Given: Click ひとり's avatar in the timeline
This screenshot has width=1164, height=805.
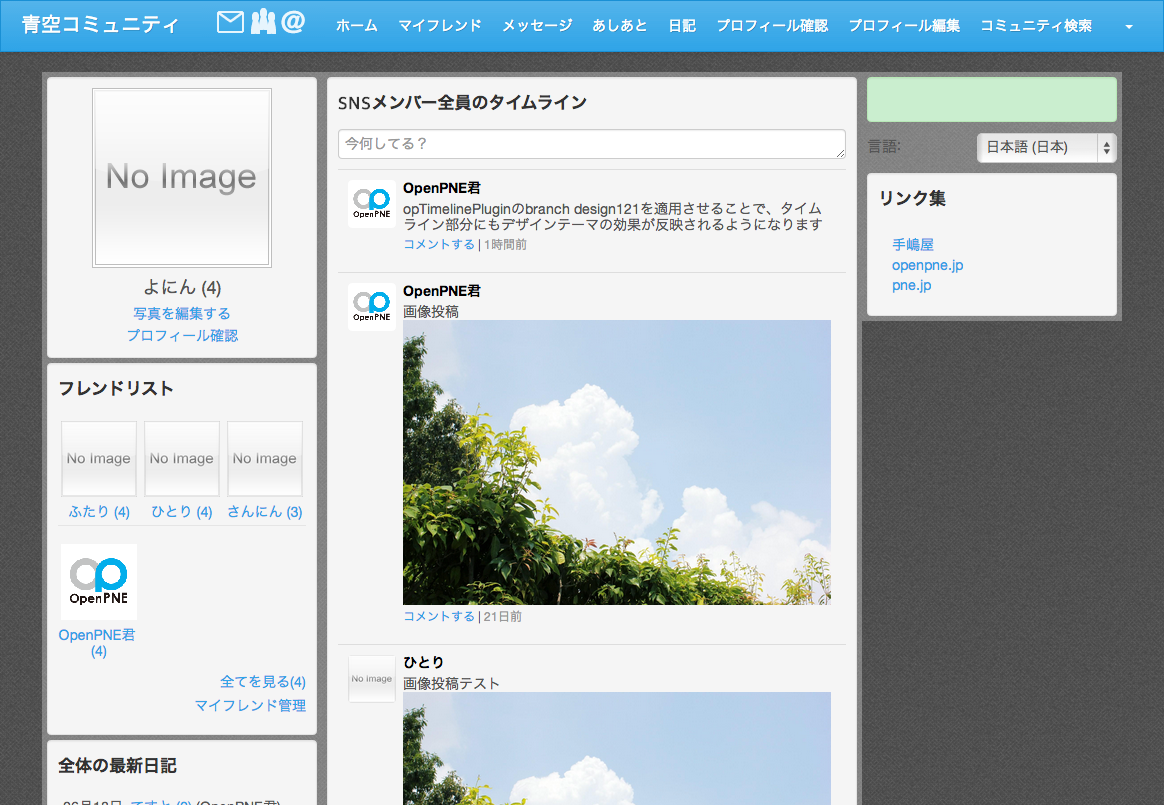Looking at the screenshot, I should point(372,679).
